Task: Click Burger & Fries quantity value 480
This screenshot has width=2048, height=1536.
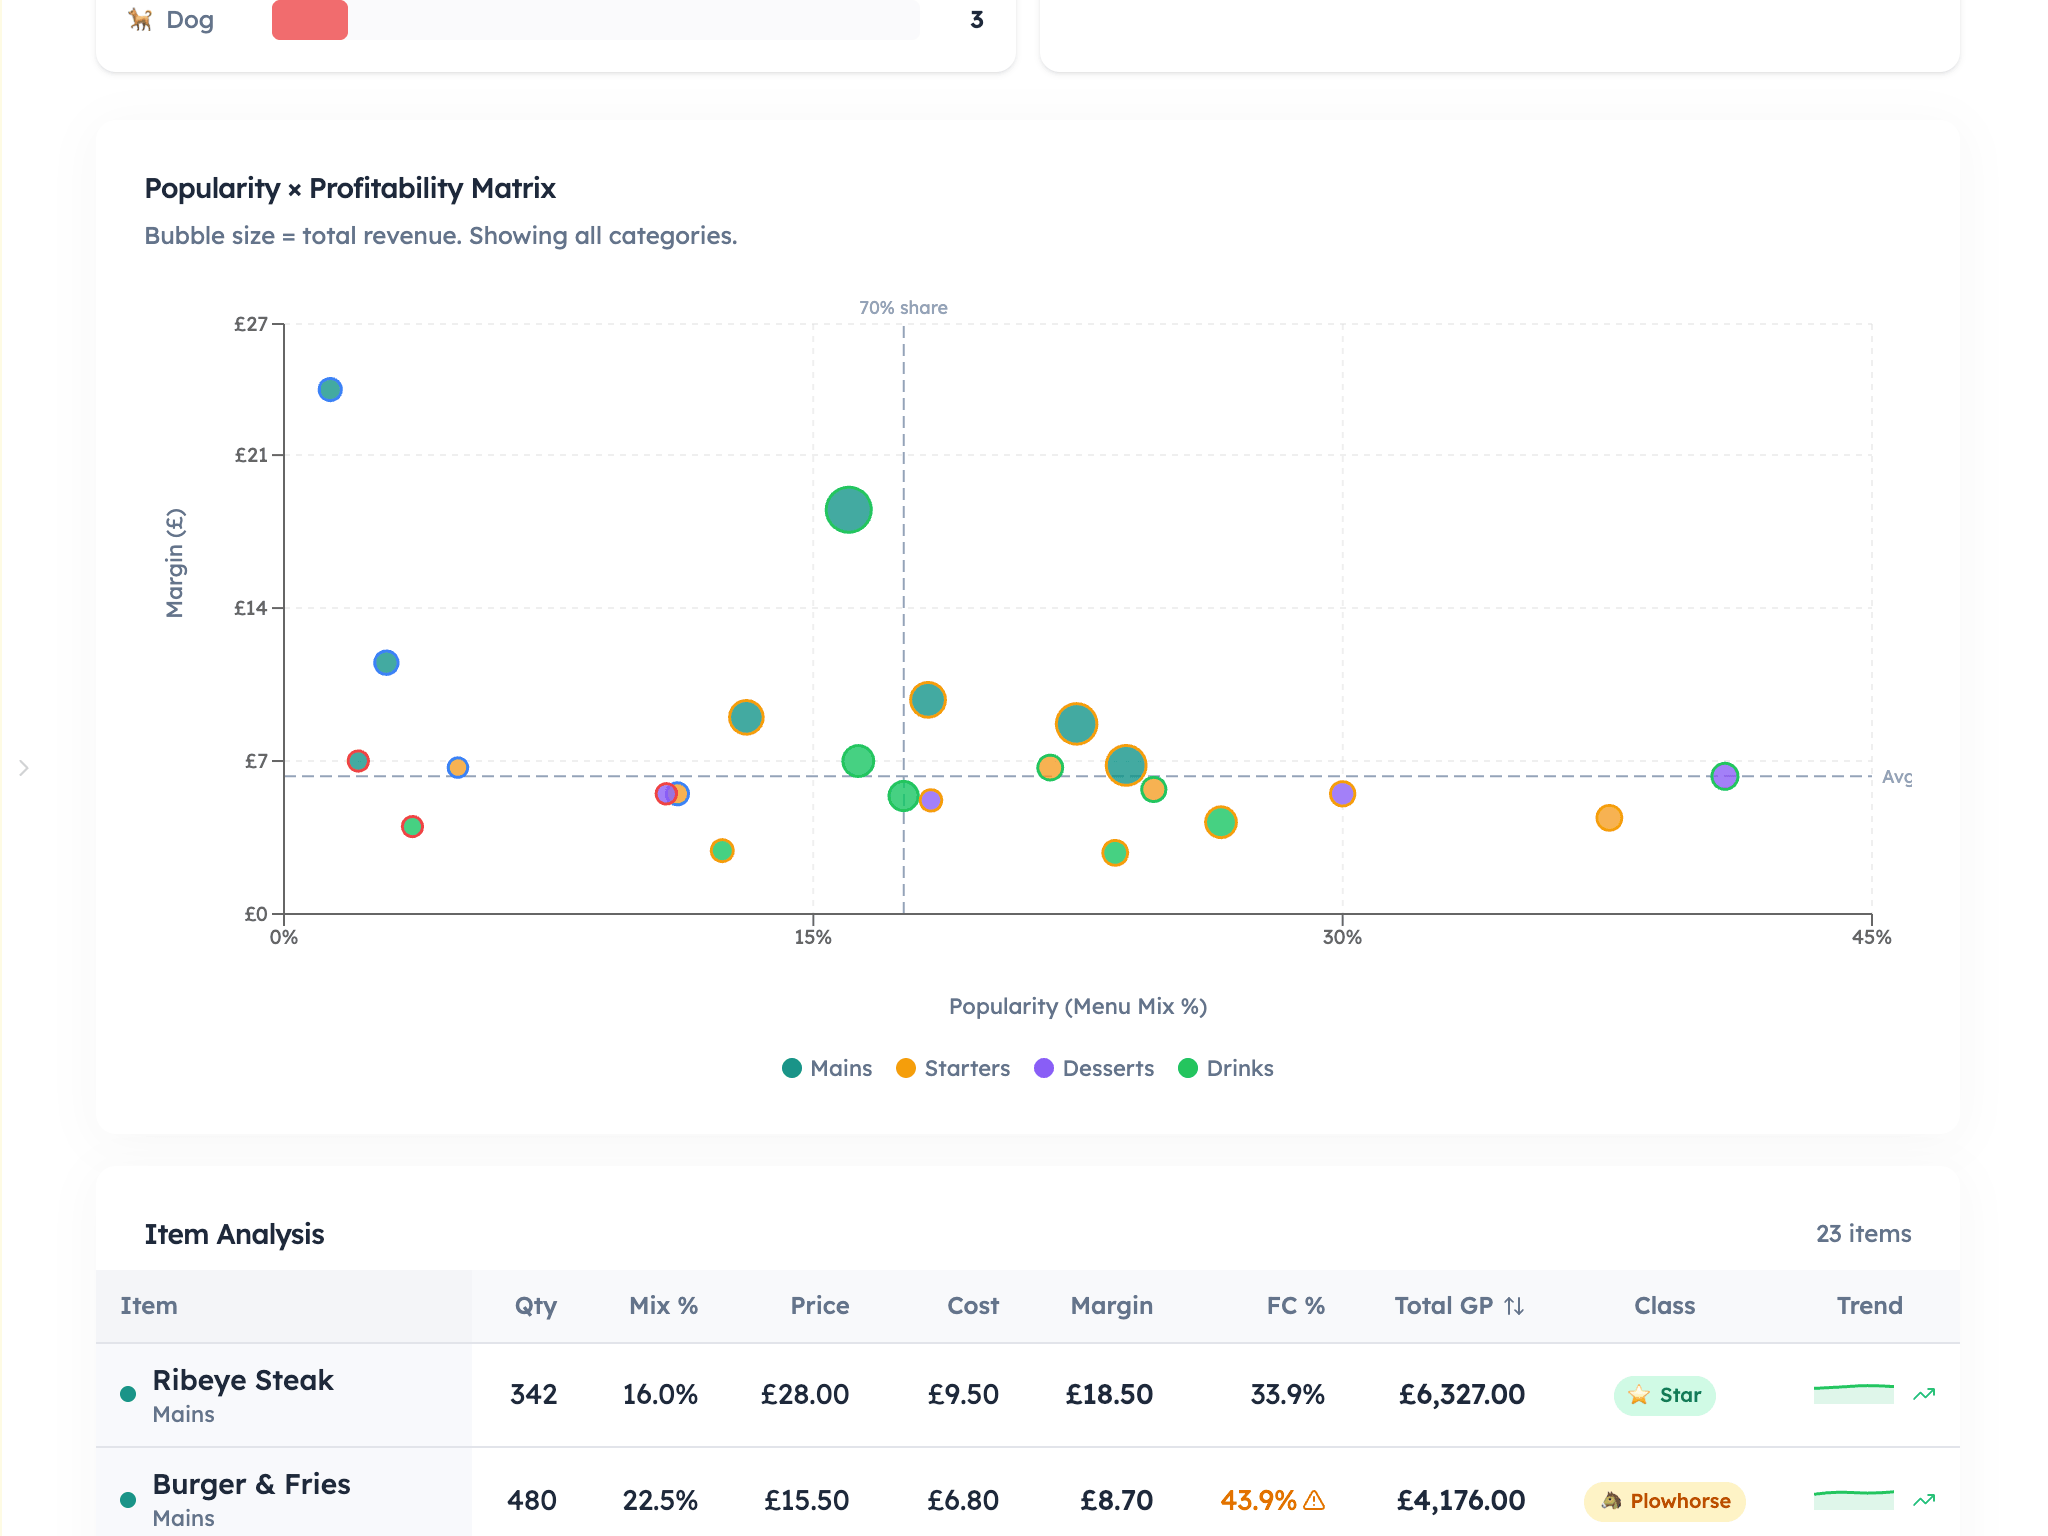Action: [x=532, y=1500]
